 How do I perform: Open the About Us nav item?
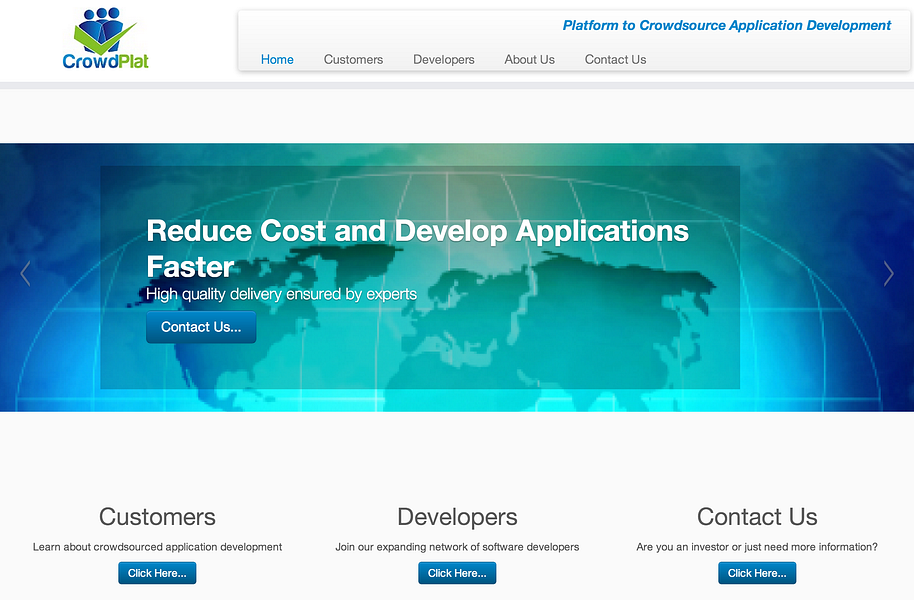[529, 59]
